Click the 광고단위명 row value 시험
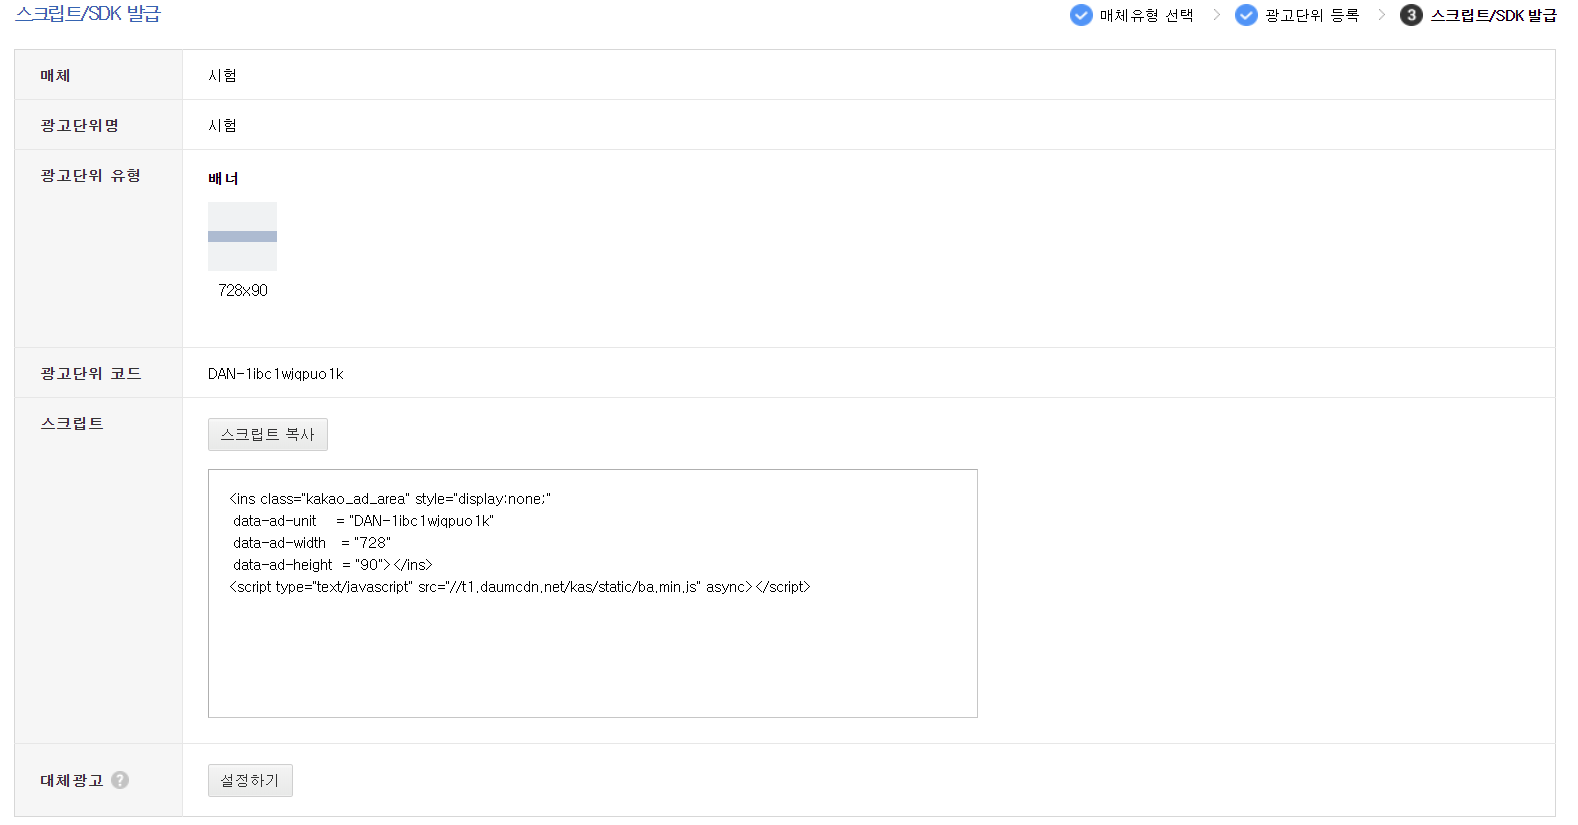 coord(222,125)
